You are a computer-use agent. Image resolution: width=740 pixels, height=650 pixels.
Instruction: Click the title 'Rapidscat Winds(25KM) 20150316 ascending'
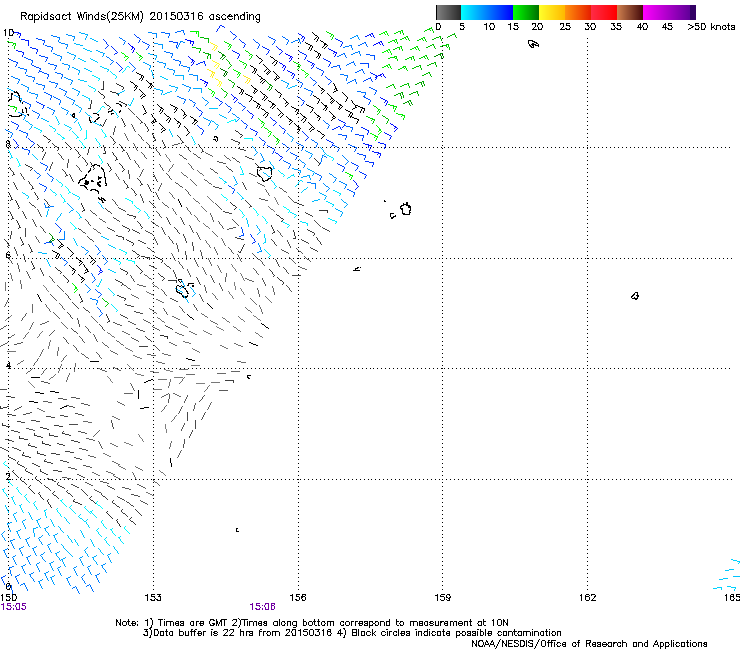[140, 17]
